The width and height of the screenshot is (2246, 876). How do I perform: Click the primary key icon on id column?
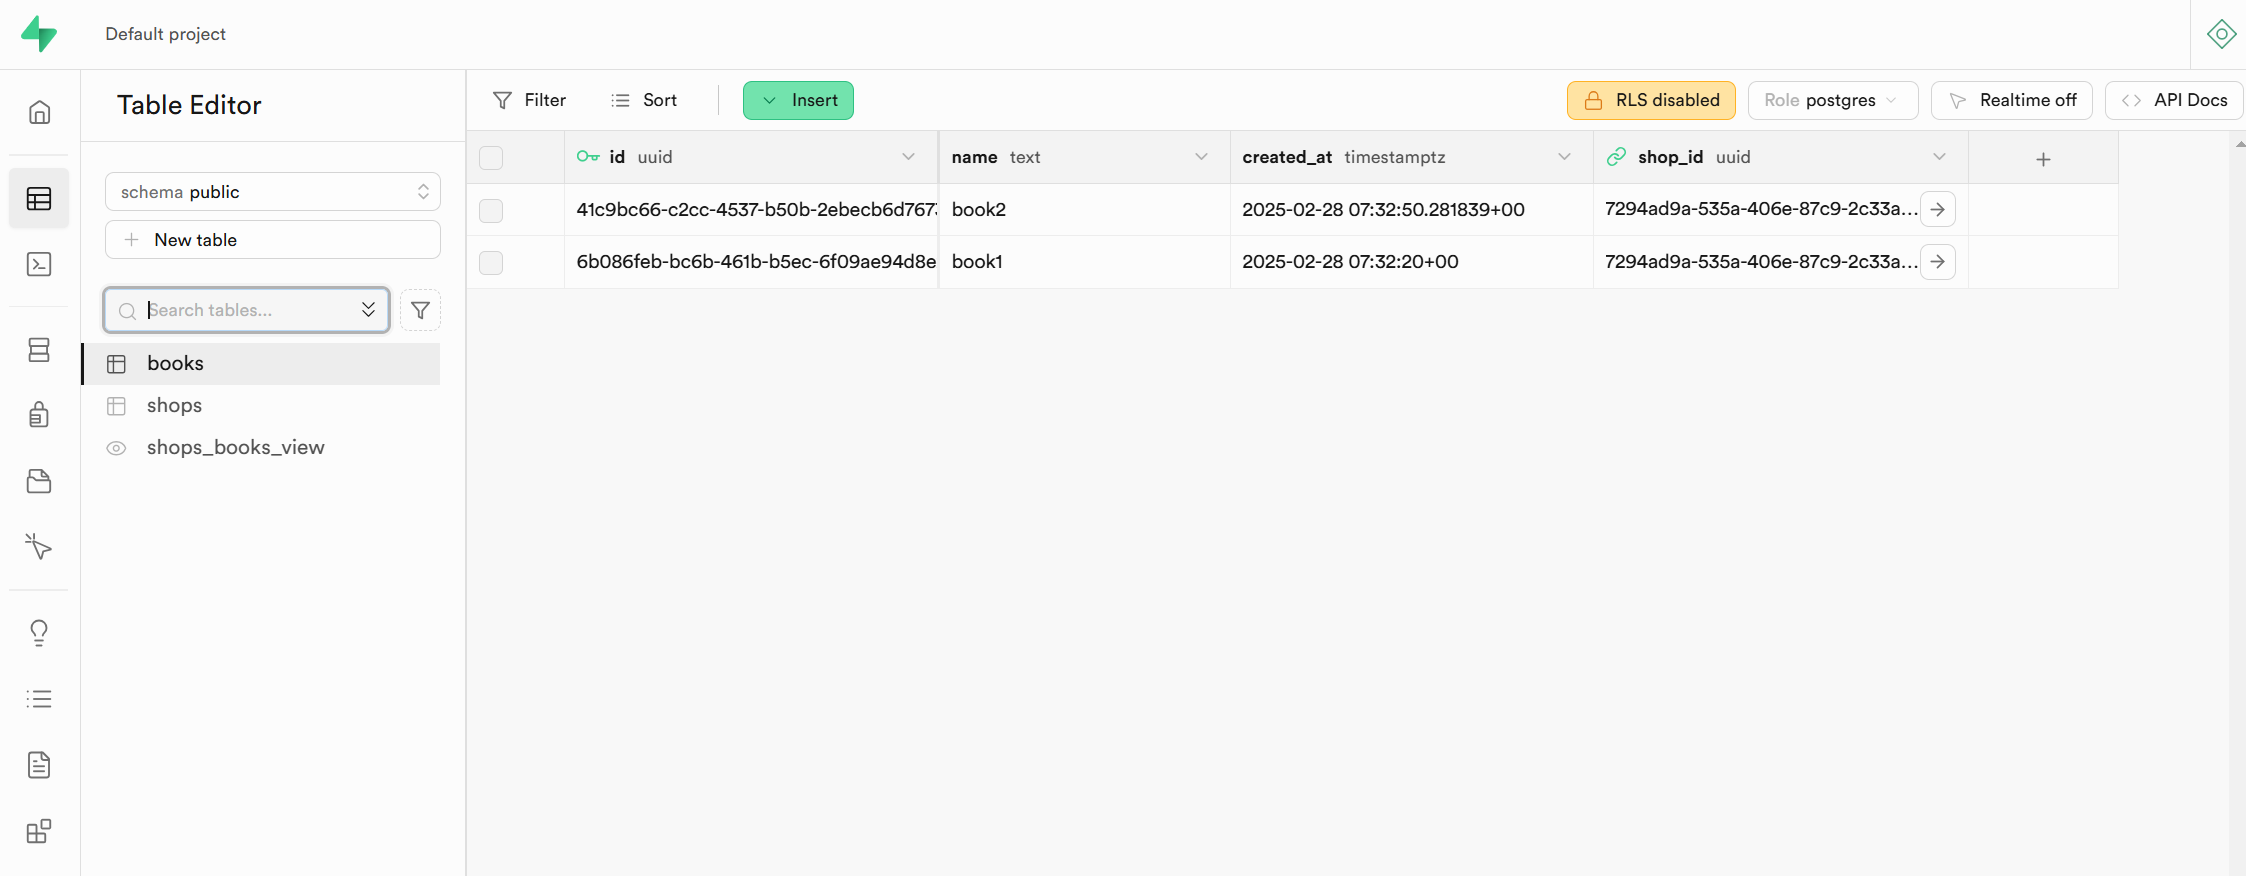(588, 157)
